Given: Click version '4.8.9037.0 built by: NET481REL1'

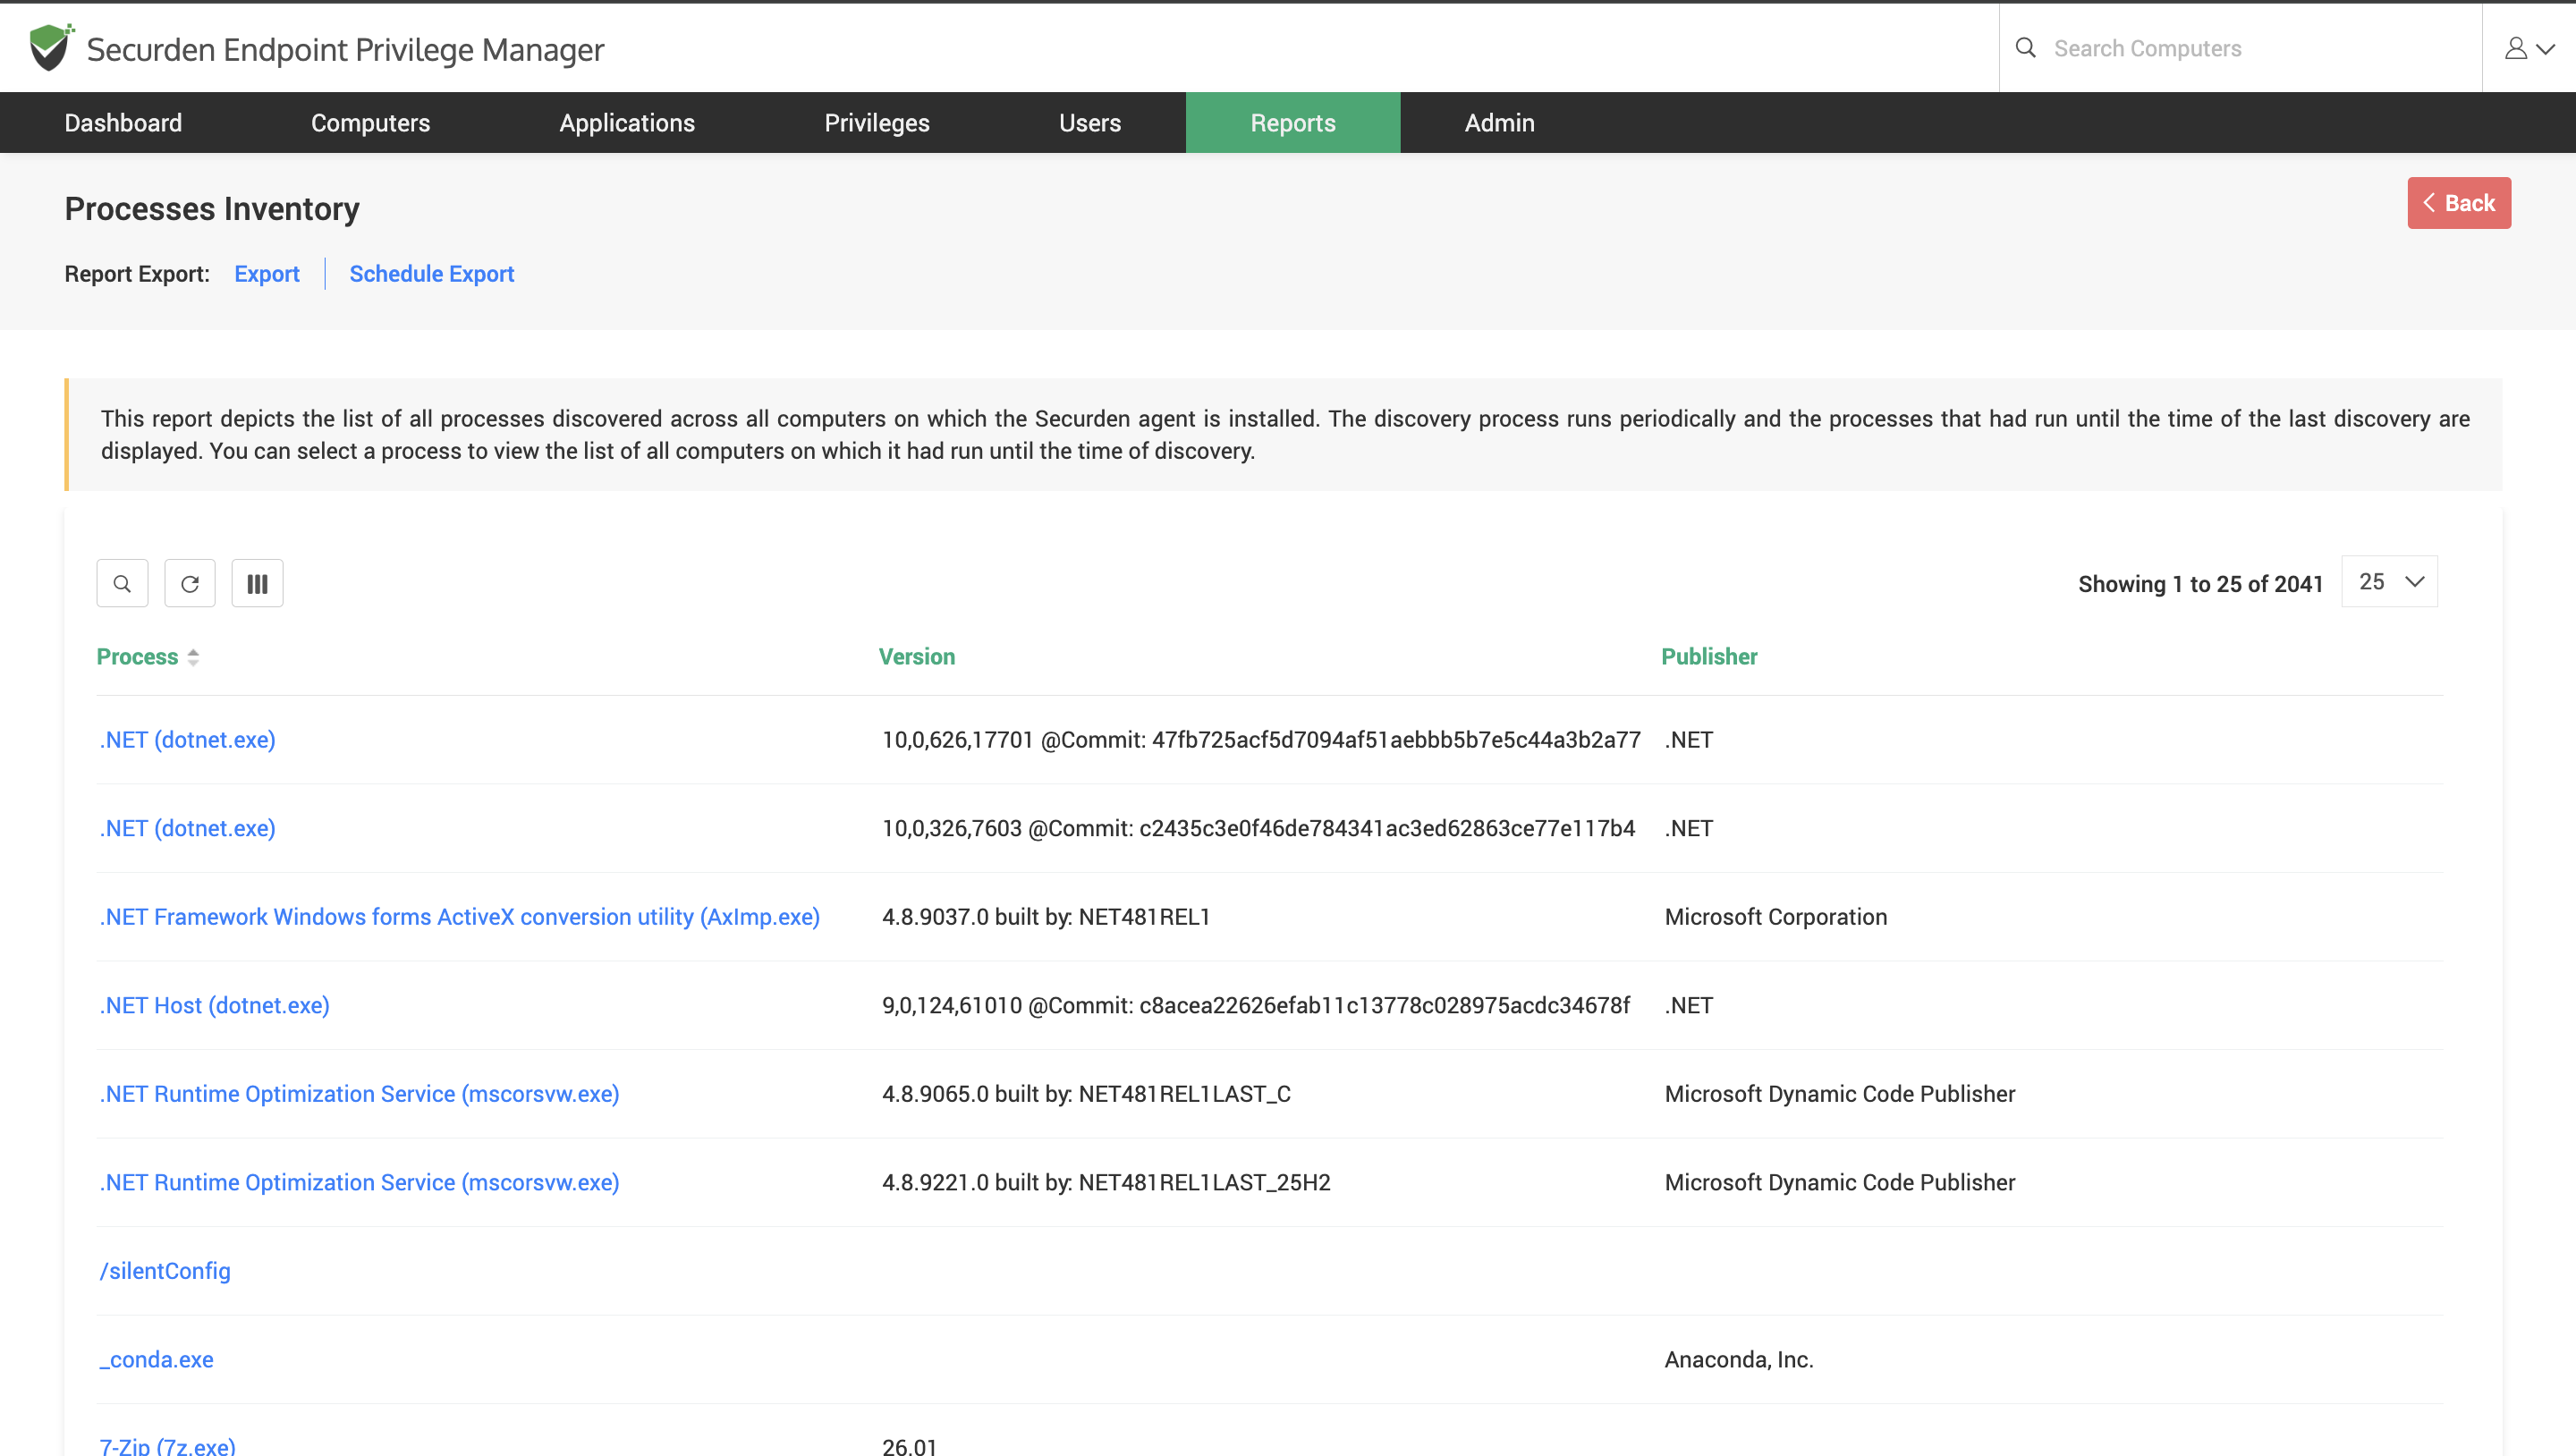Looking at the screenshot, I should click(1046, 917).
